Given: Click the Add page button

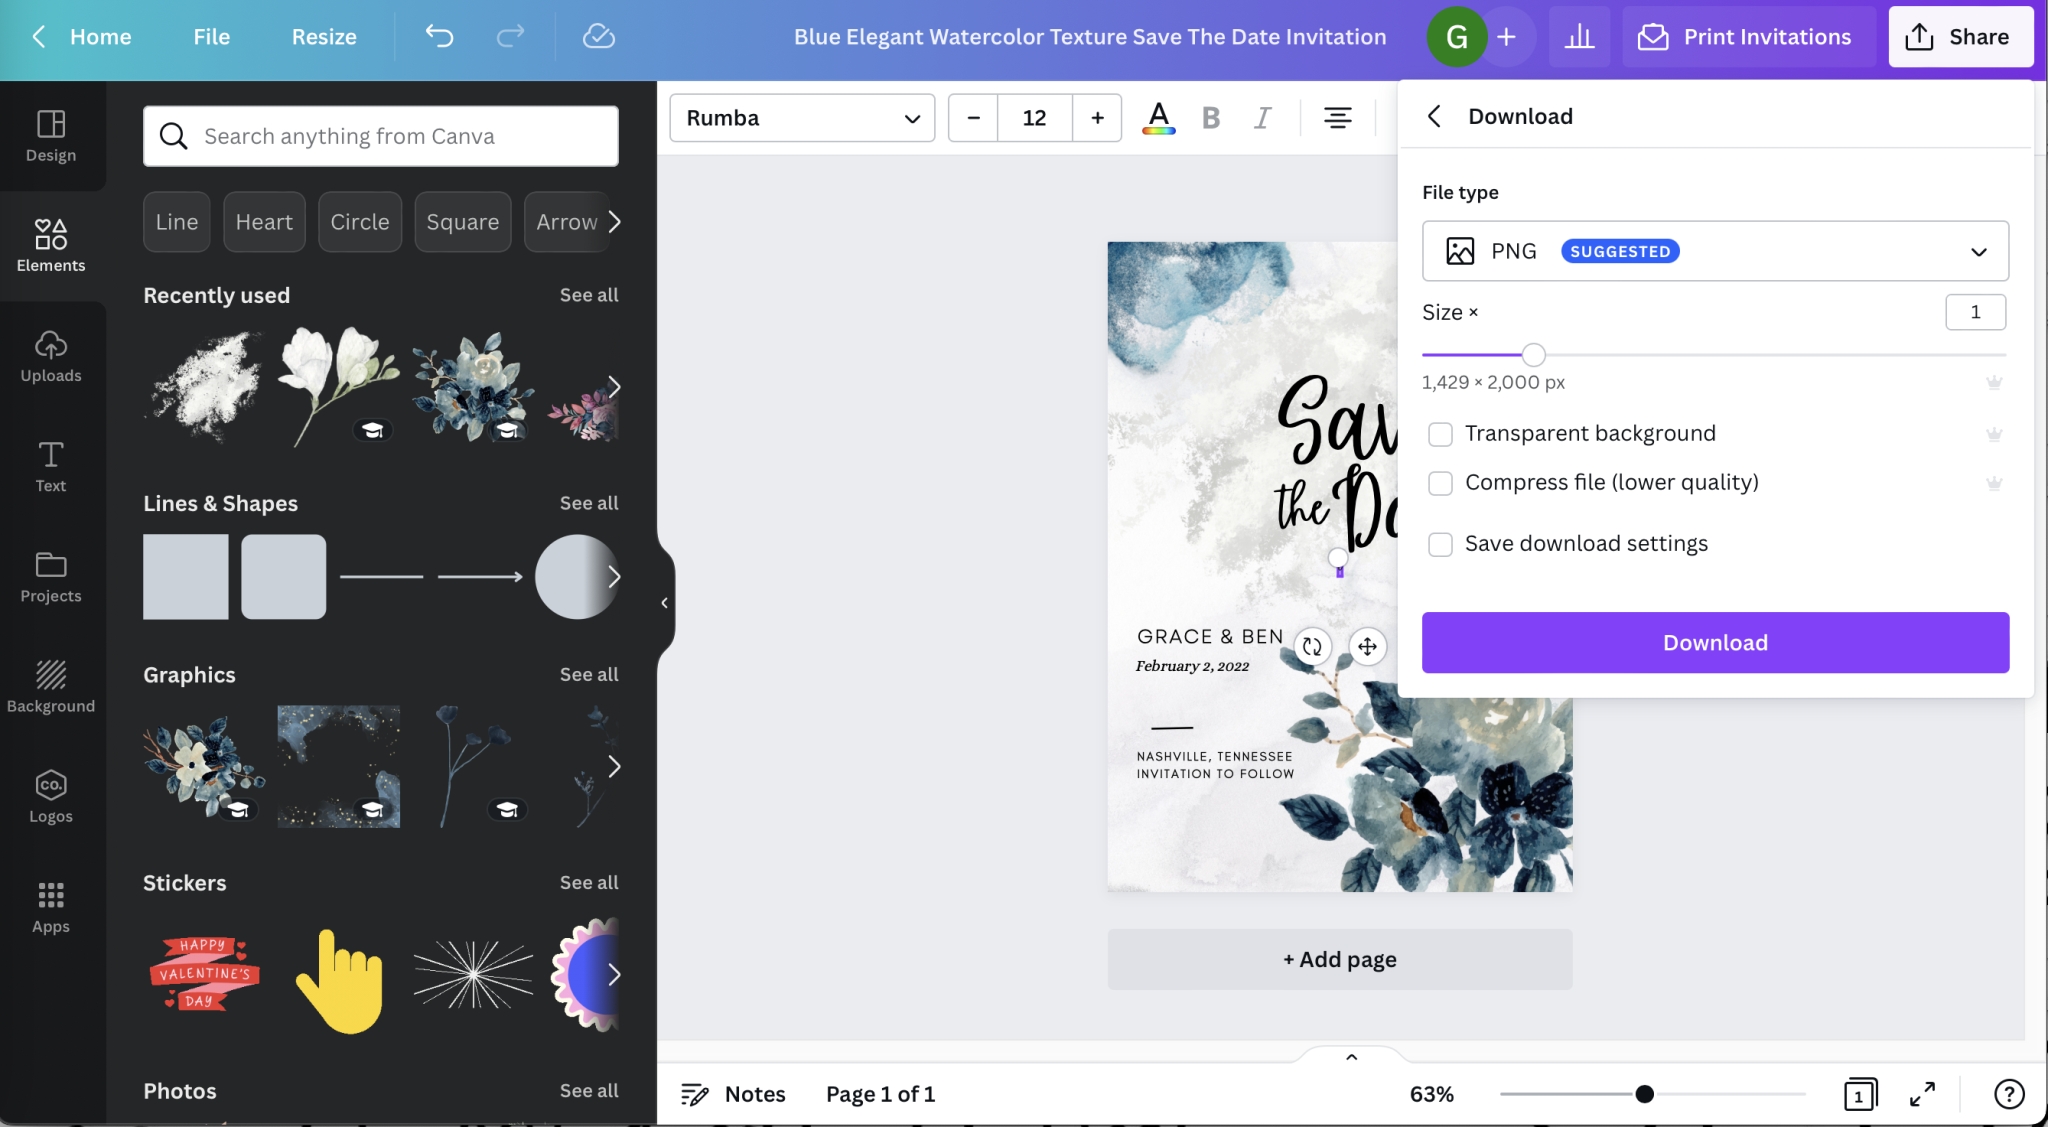Looking at the screenshot, I should coord(1339,959).
